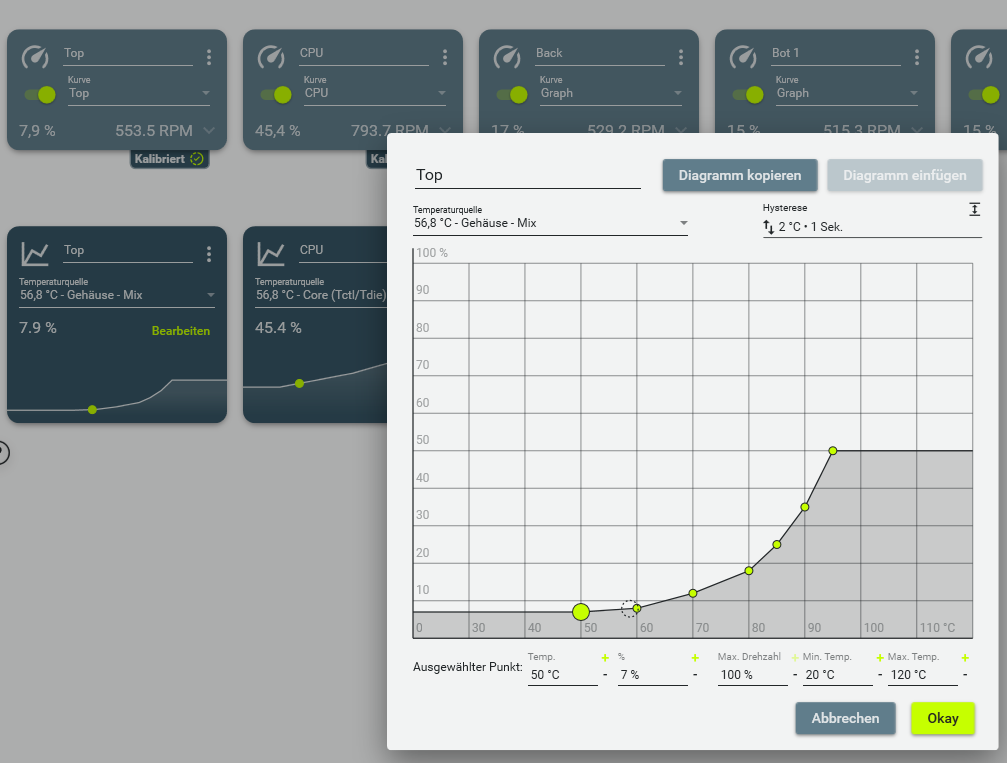Increase selected point Temp. with plus
This screenshot has width=1007, height=763.
605,658
